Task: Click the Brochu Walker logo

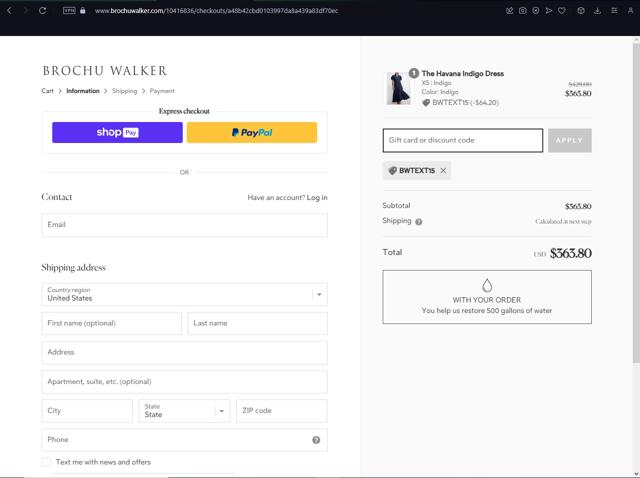Action: coord(105,71)
